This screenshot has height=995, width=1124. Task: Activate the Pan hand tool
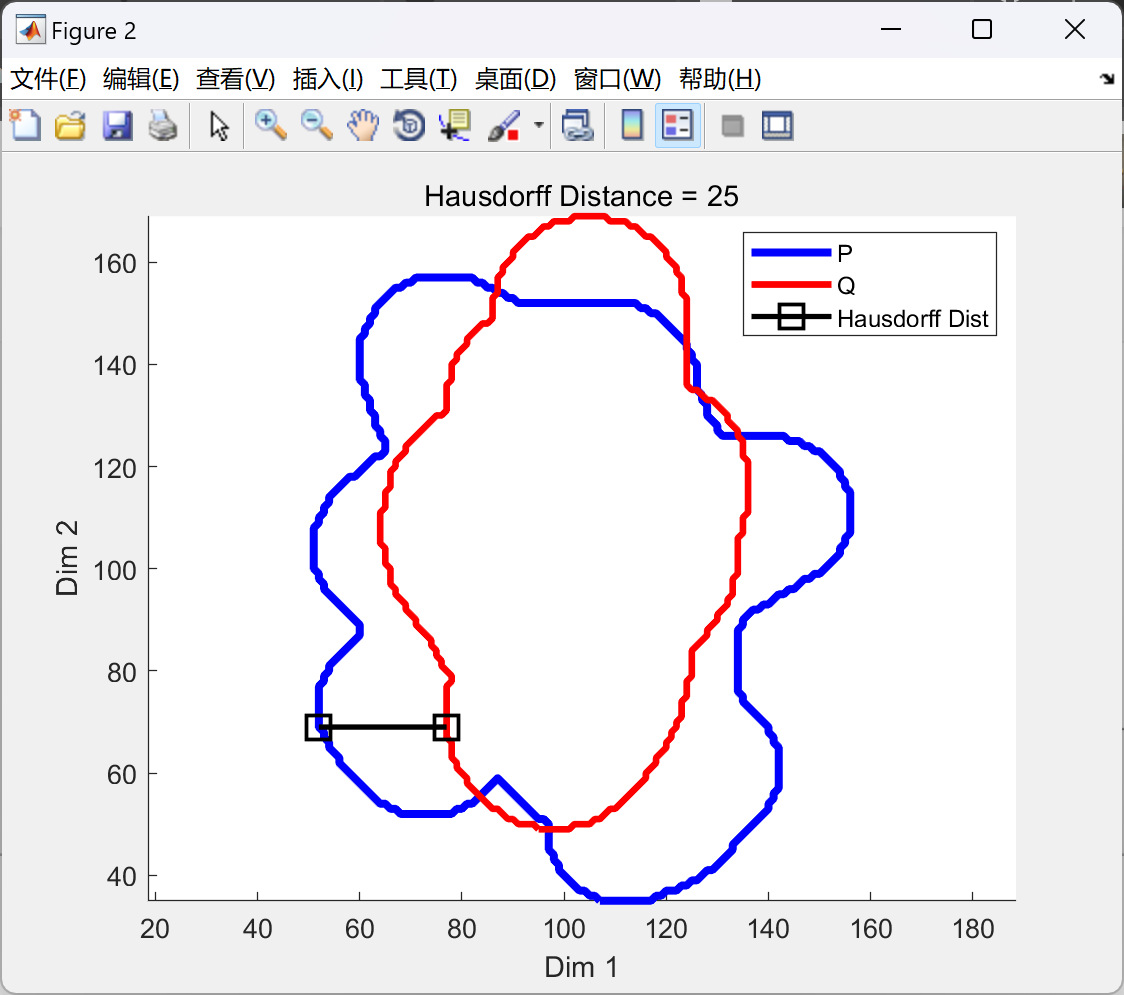[363, 125]
